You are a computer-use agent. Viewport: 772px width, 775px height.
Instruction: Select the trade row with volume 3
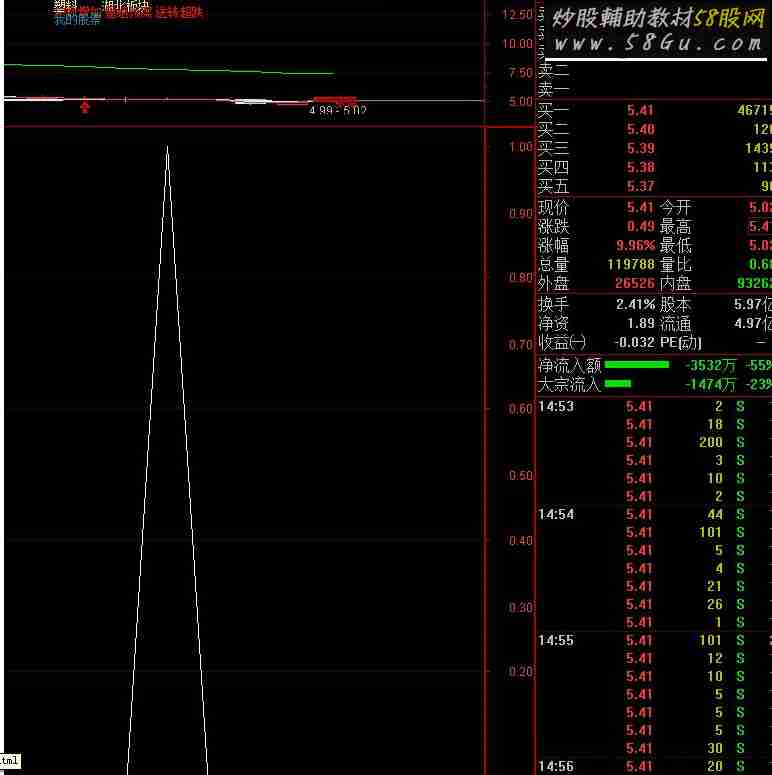coord(655,460)
